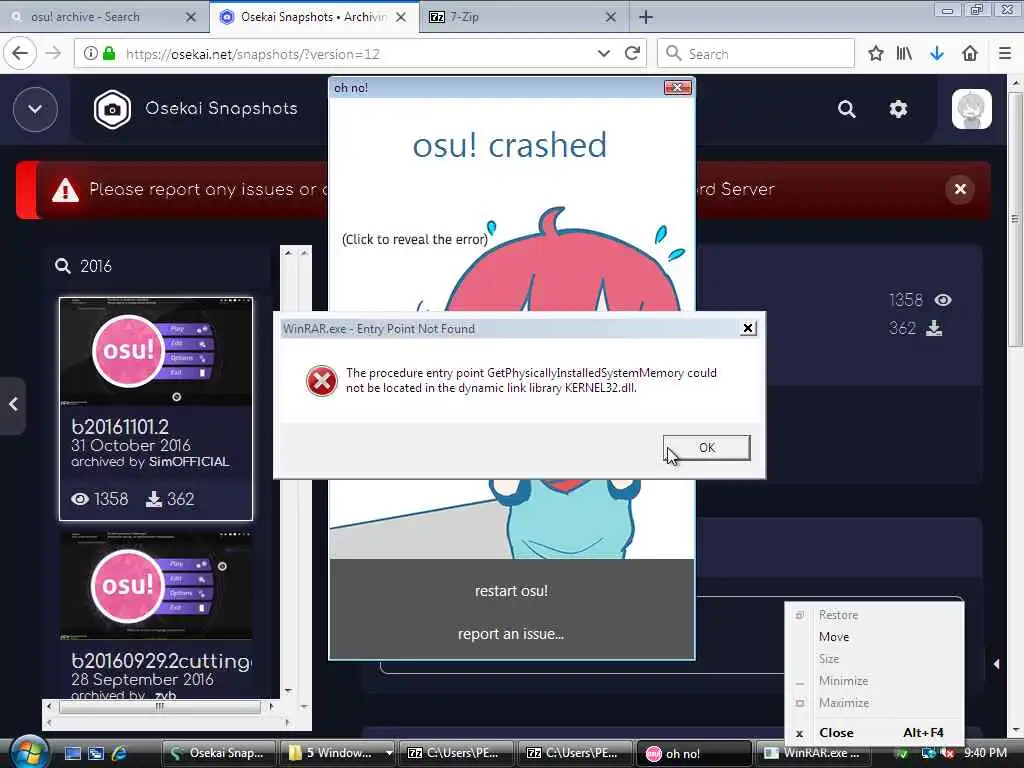This screenshot has height=768, width=1024.
Task: Click archived by SimOFFICIAL text
Action: [150, 462]
